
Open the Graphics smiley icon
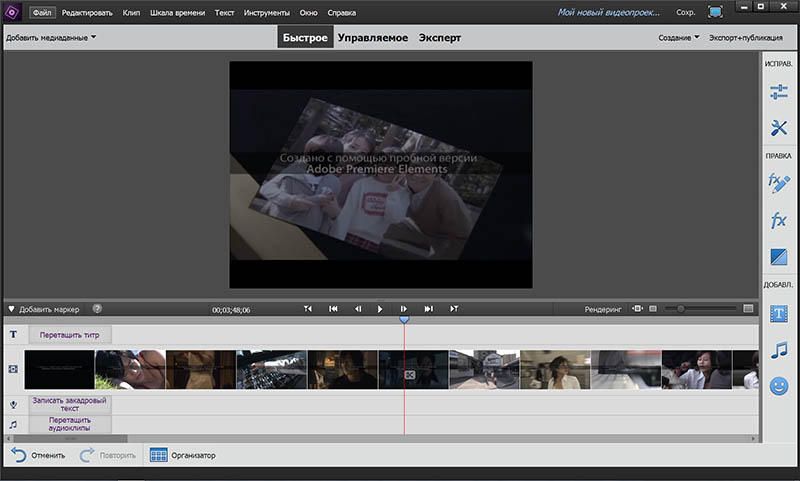point(779,386)
